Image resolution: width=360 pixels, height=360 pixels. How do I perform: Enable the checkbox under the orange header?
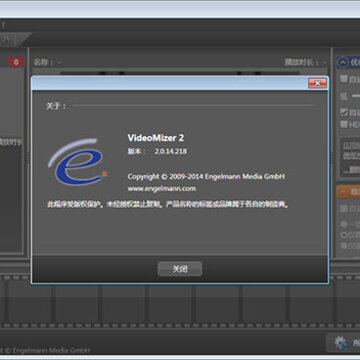pos(344,209)
